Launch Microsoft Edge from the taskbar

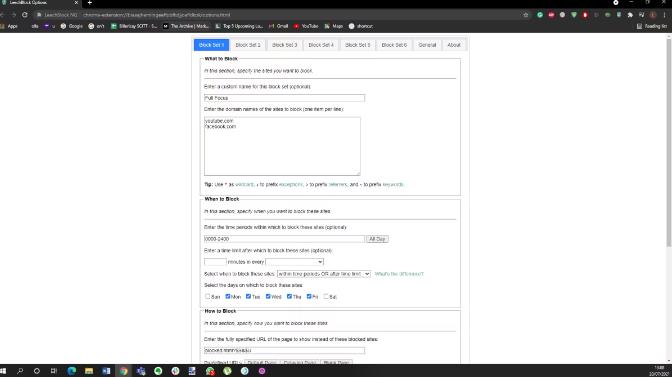point(72,371)
